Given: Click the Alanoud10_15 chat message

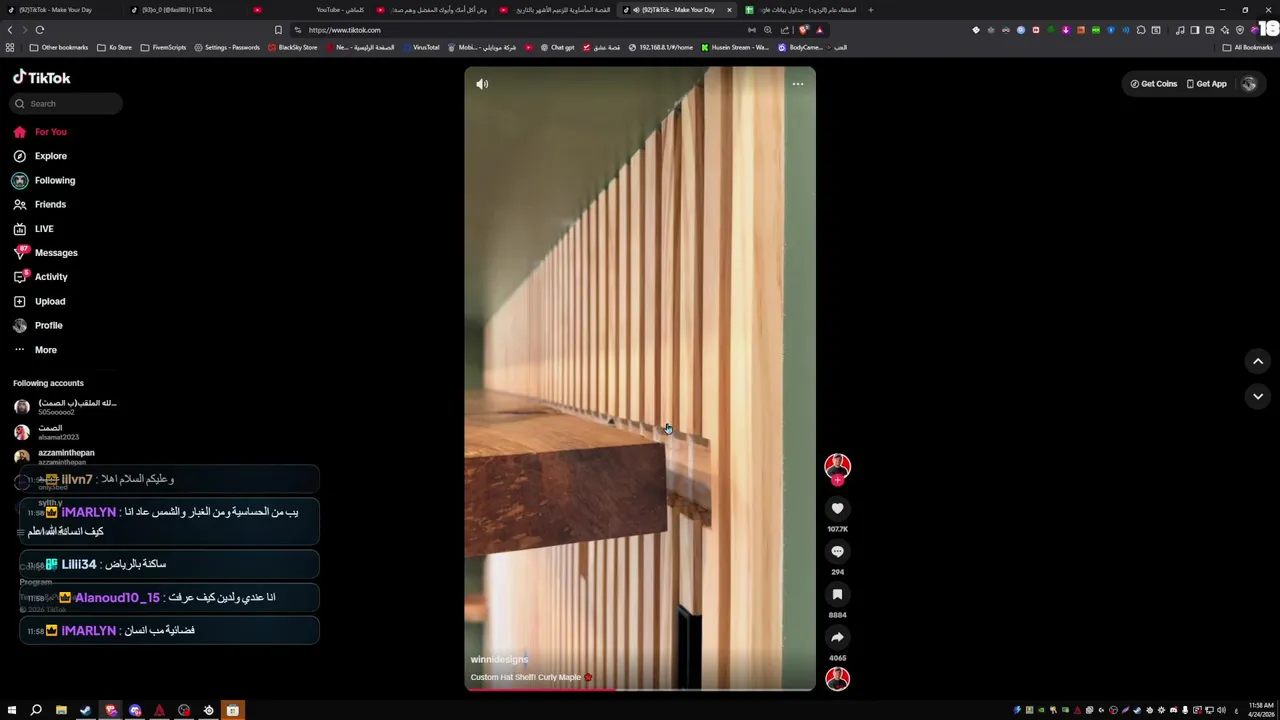Looking at the screenshot, I should click(169, 598).
